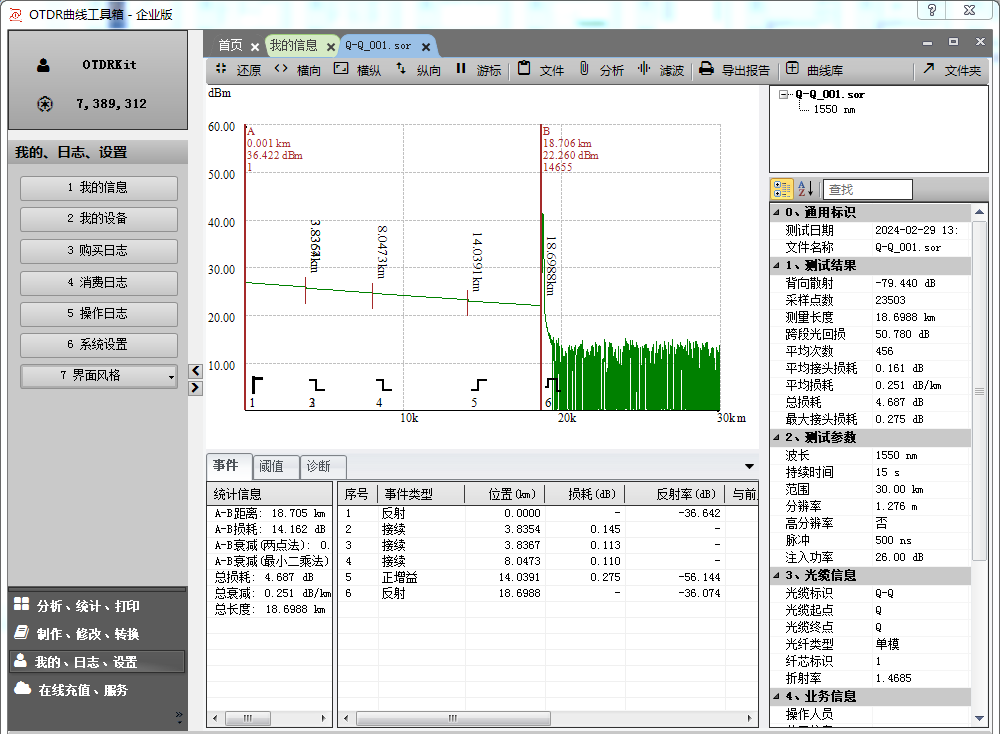Click 导出报告 export report printer icon

pos(706,70)
